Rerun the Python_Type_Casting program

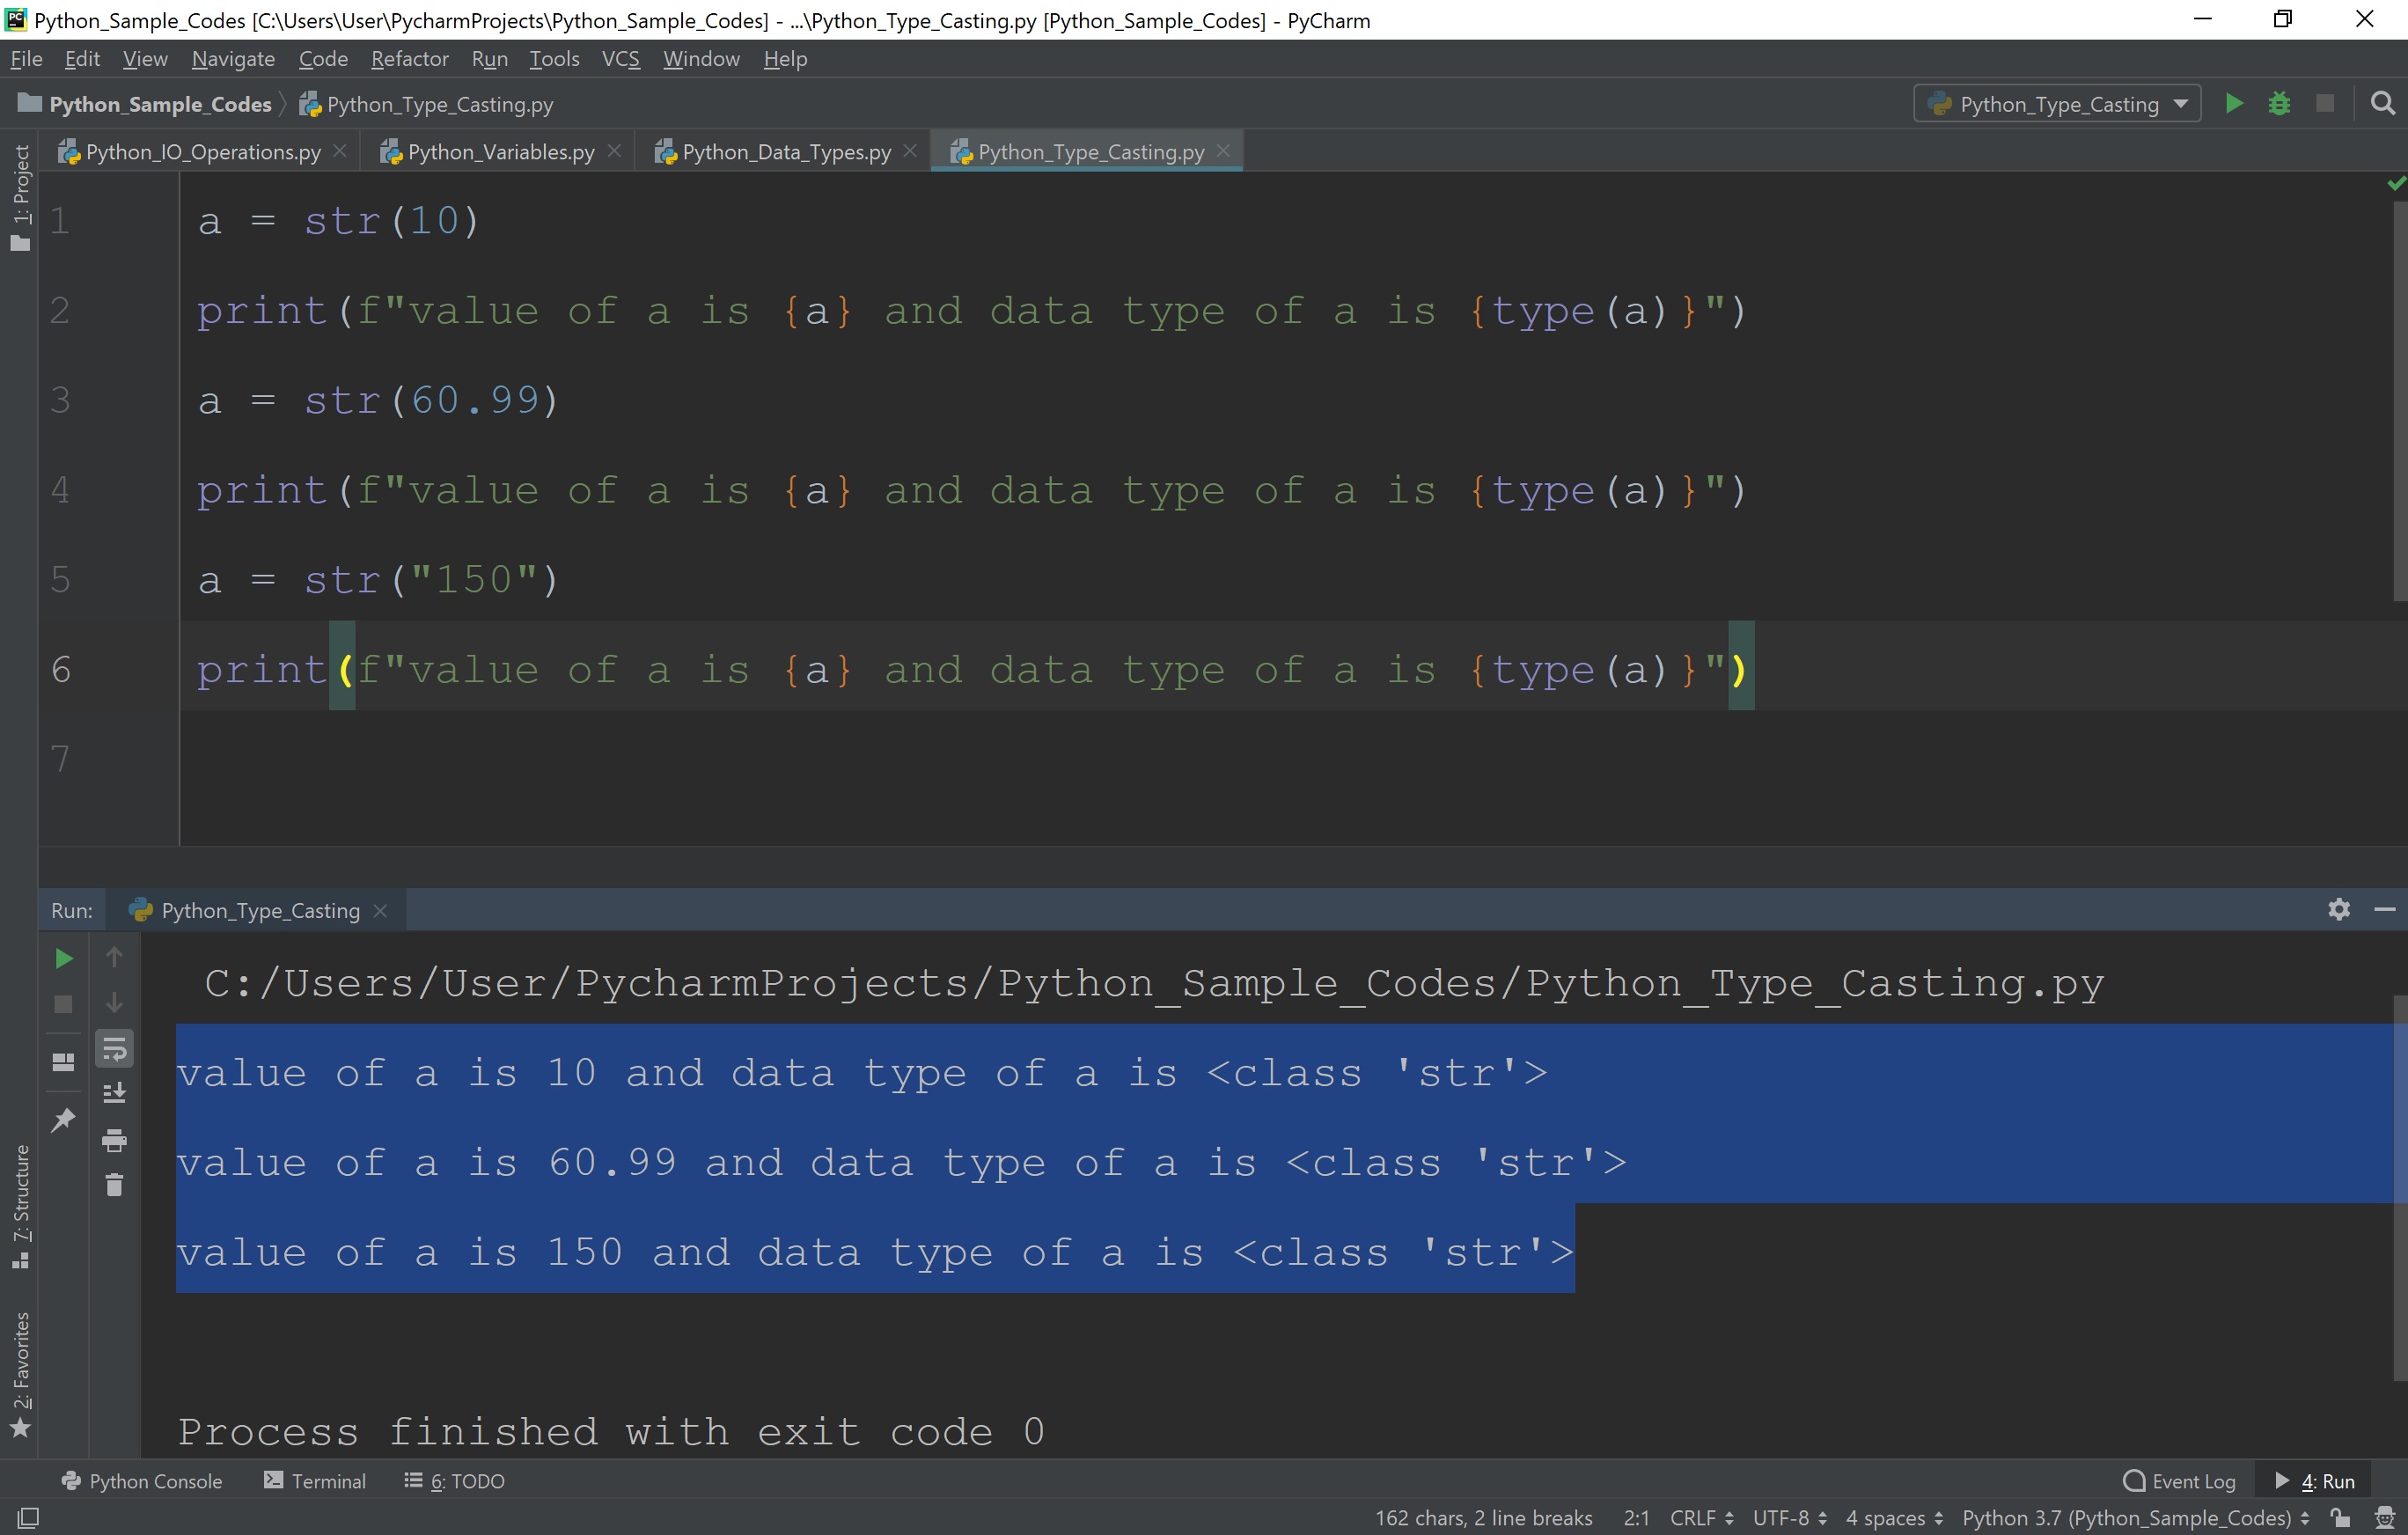pyautogui.click(x=63, y=958)
